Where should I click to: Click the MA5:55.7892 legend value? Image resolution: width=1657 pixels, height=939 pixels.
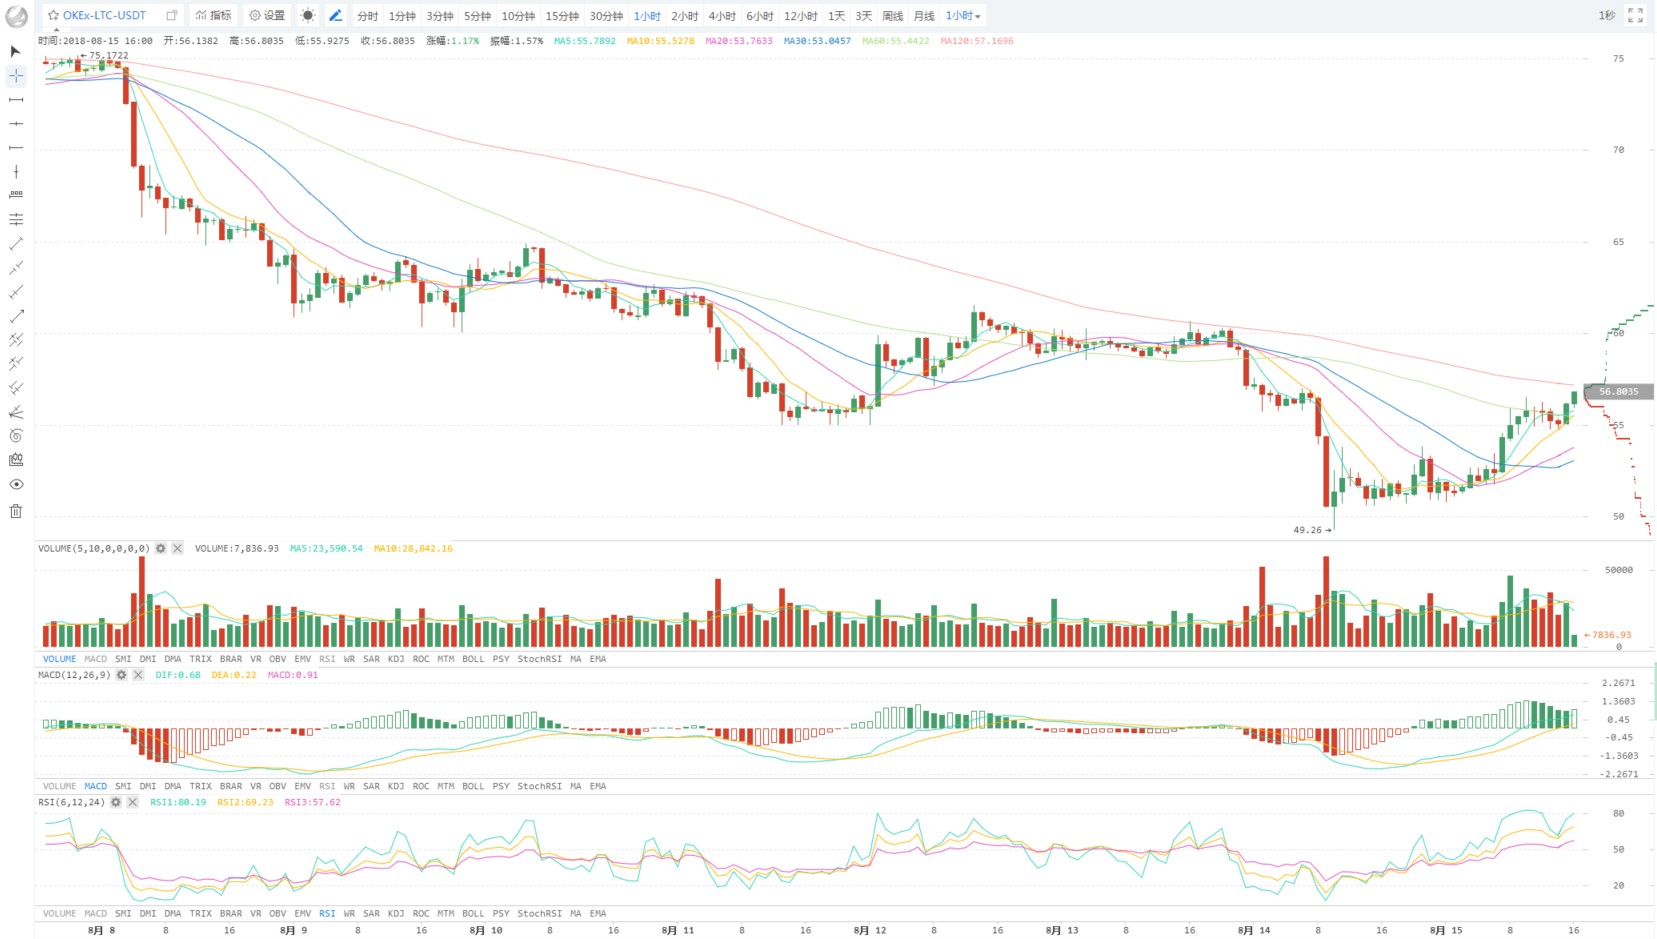point(585,41)
